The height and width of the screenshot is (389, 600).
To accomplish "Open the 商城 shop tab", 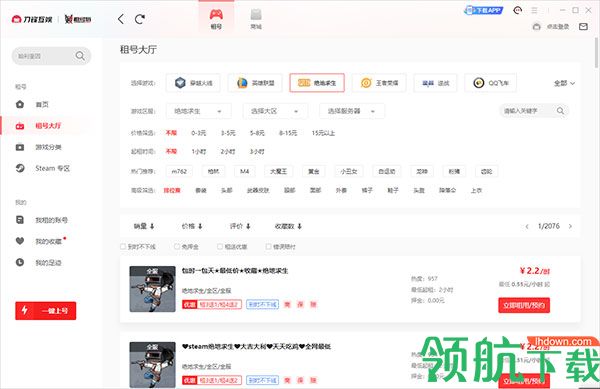I will (x=256, y=19).
